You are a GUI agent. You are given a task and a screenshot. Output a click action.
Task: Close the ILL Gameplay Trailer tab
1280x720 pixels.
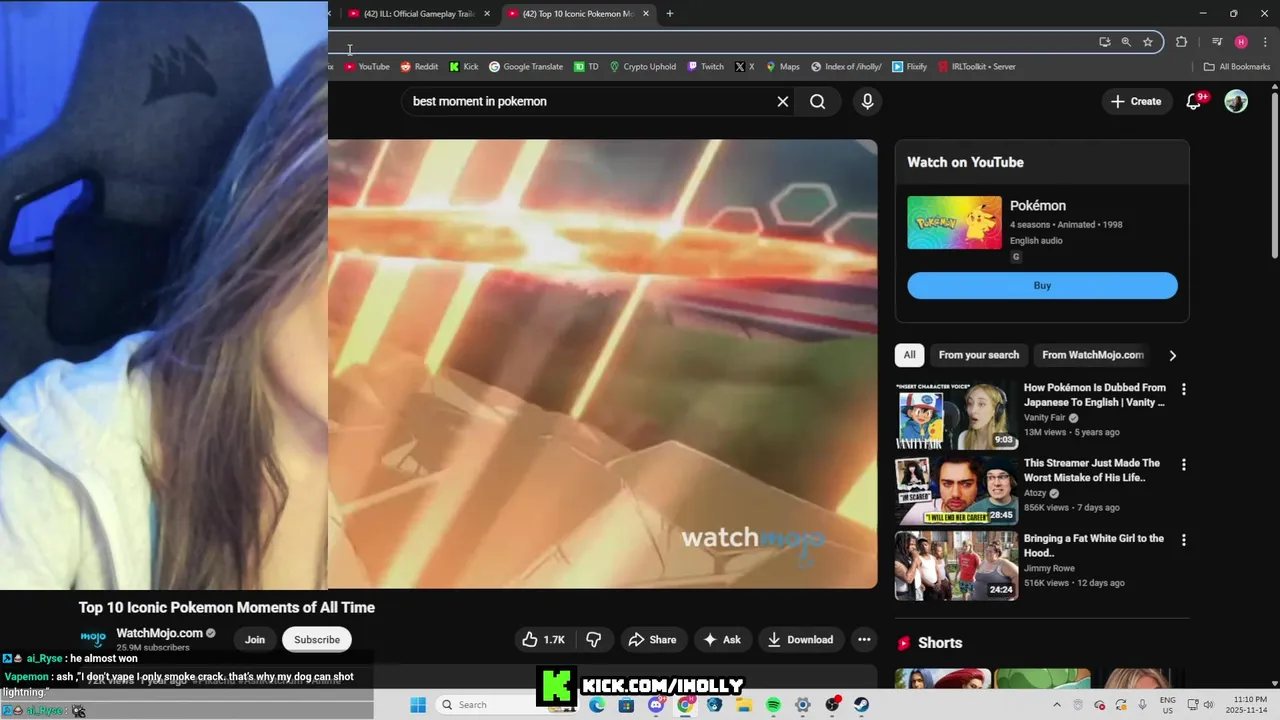[x=487, y=14]
